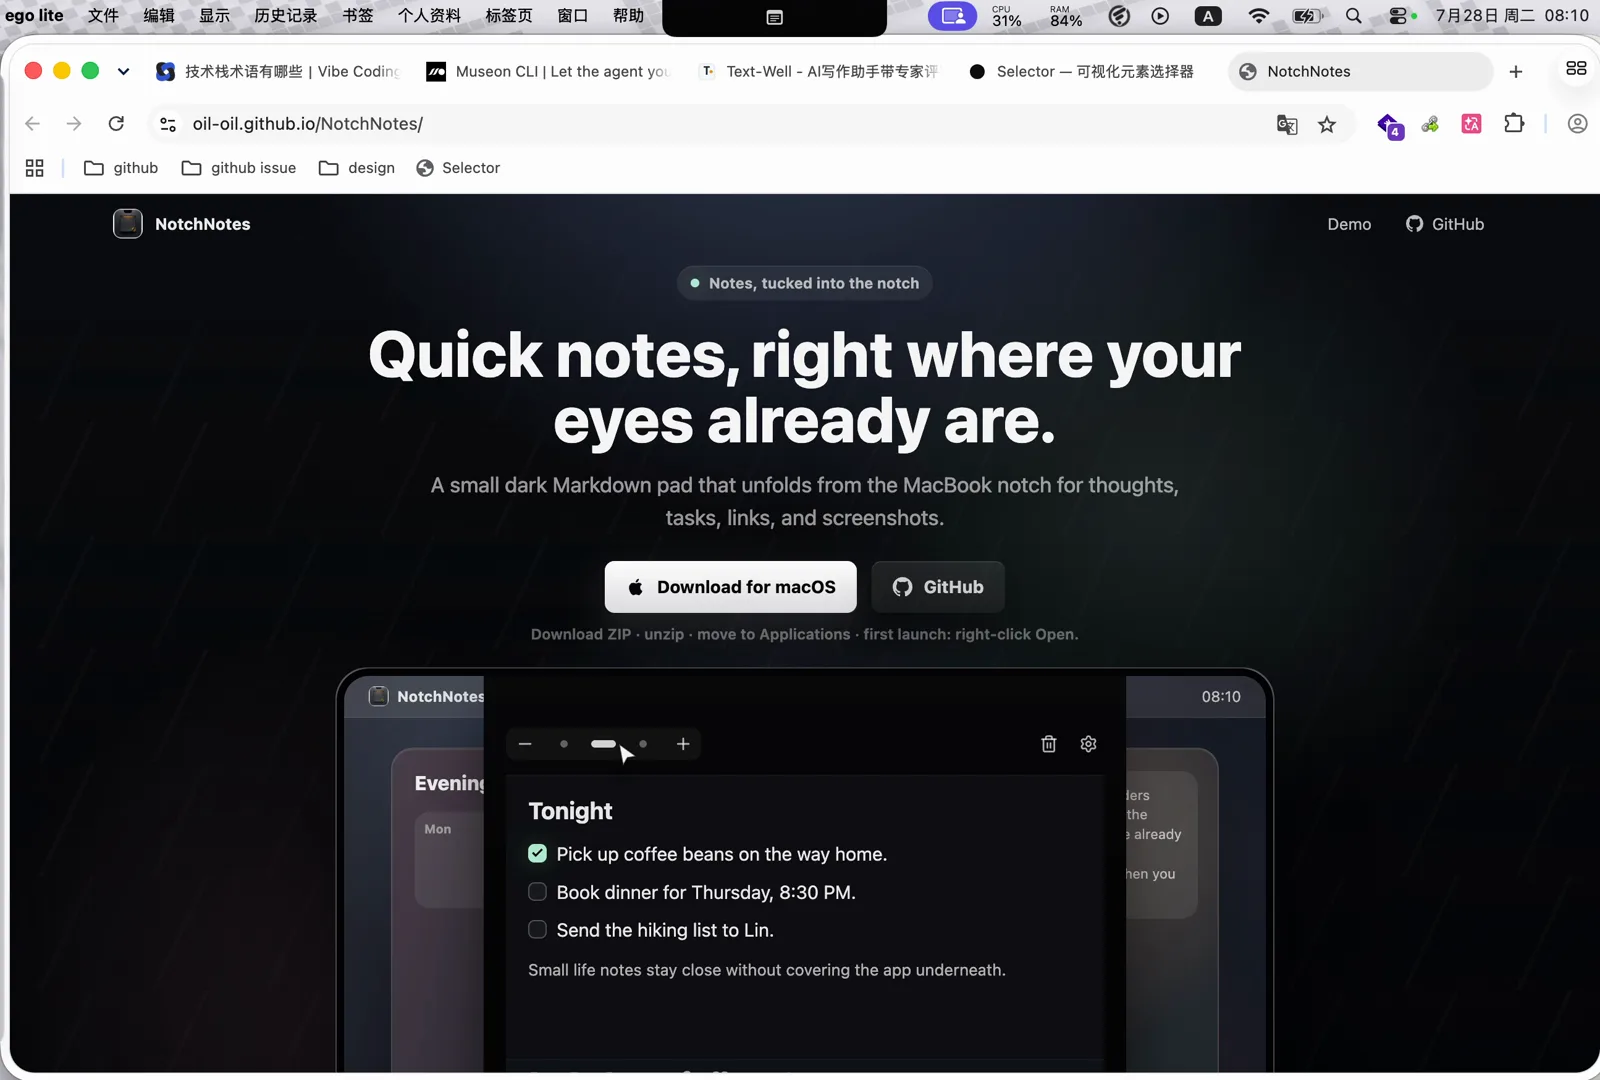Click Spotlight search icon in menu bar
1600x1080 pixels.
[x=1354, y=16]
